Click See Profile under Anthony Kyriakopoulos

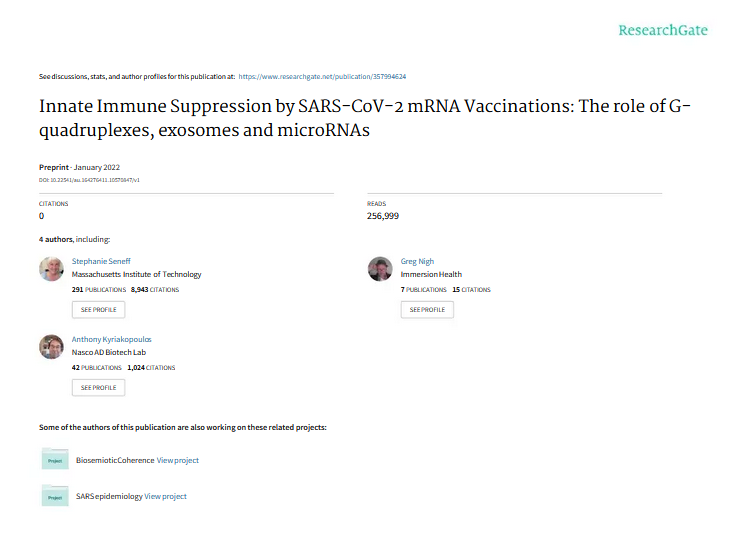[98, 388]
